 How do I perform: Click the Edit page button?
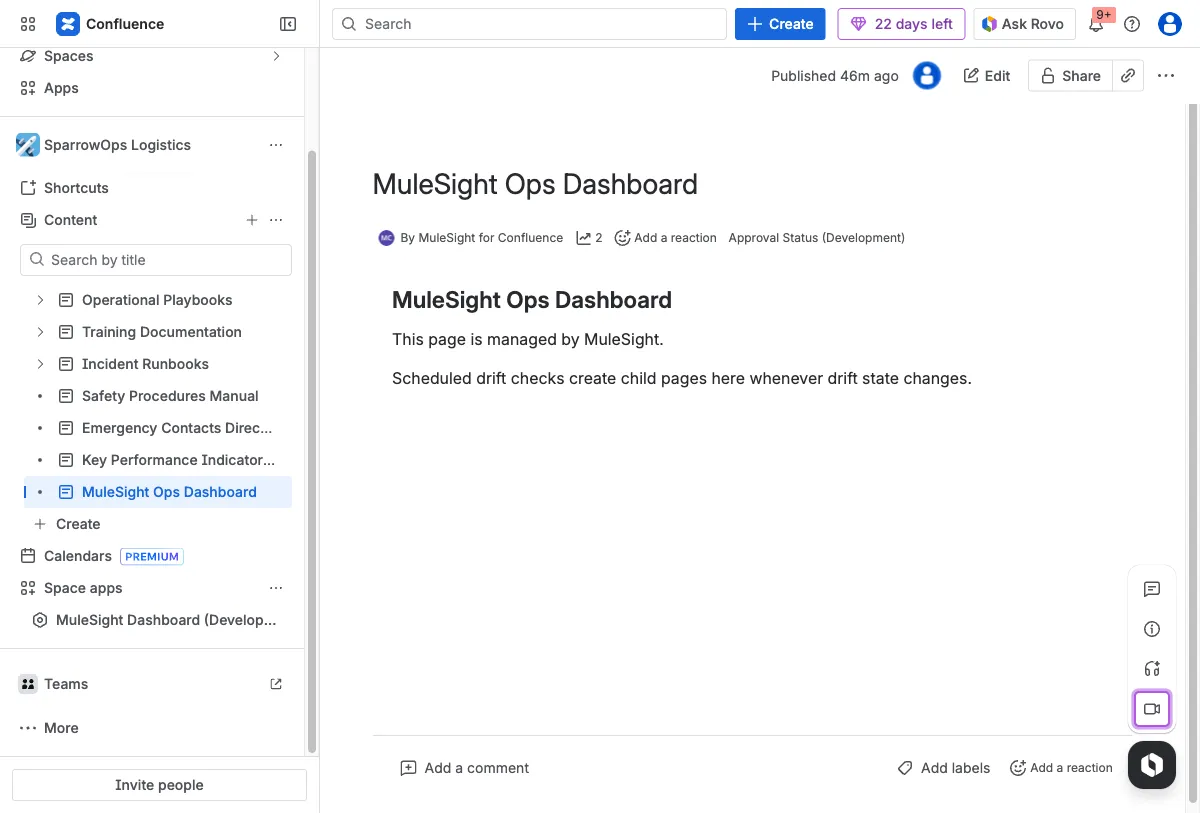click(986, 76)
